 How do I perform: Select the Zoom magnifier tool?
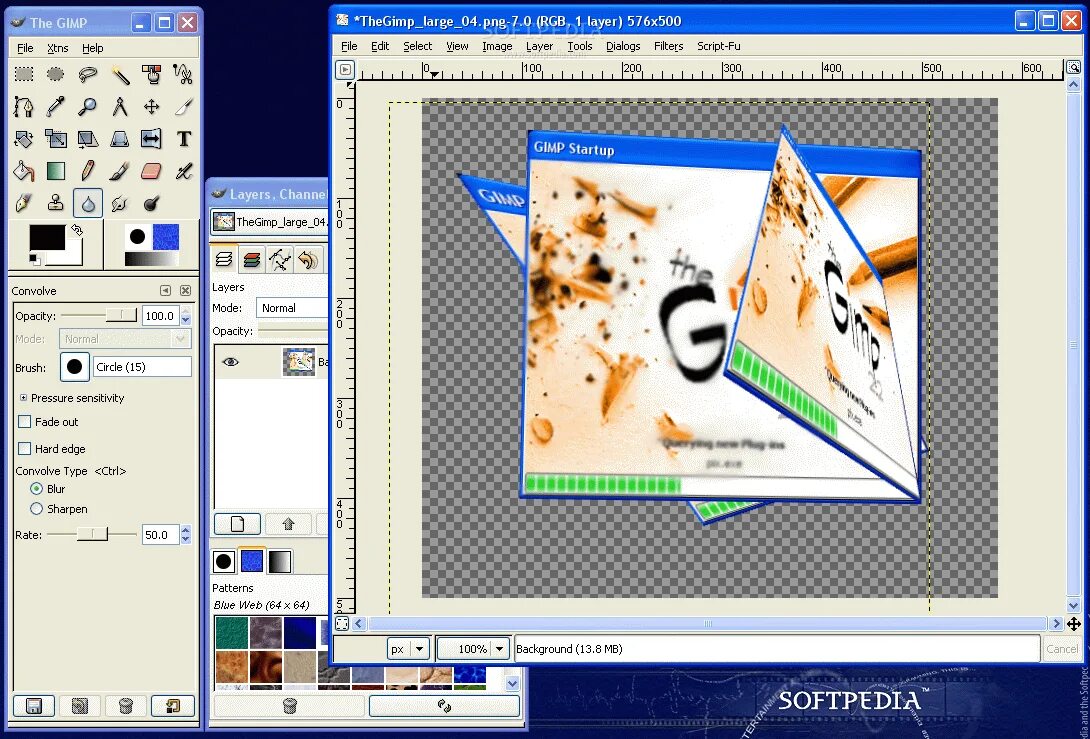(88, 106)
